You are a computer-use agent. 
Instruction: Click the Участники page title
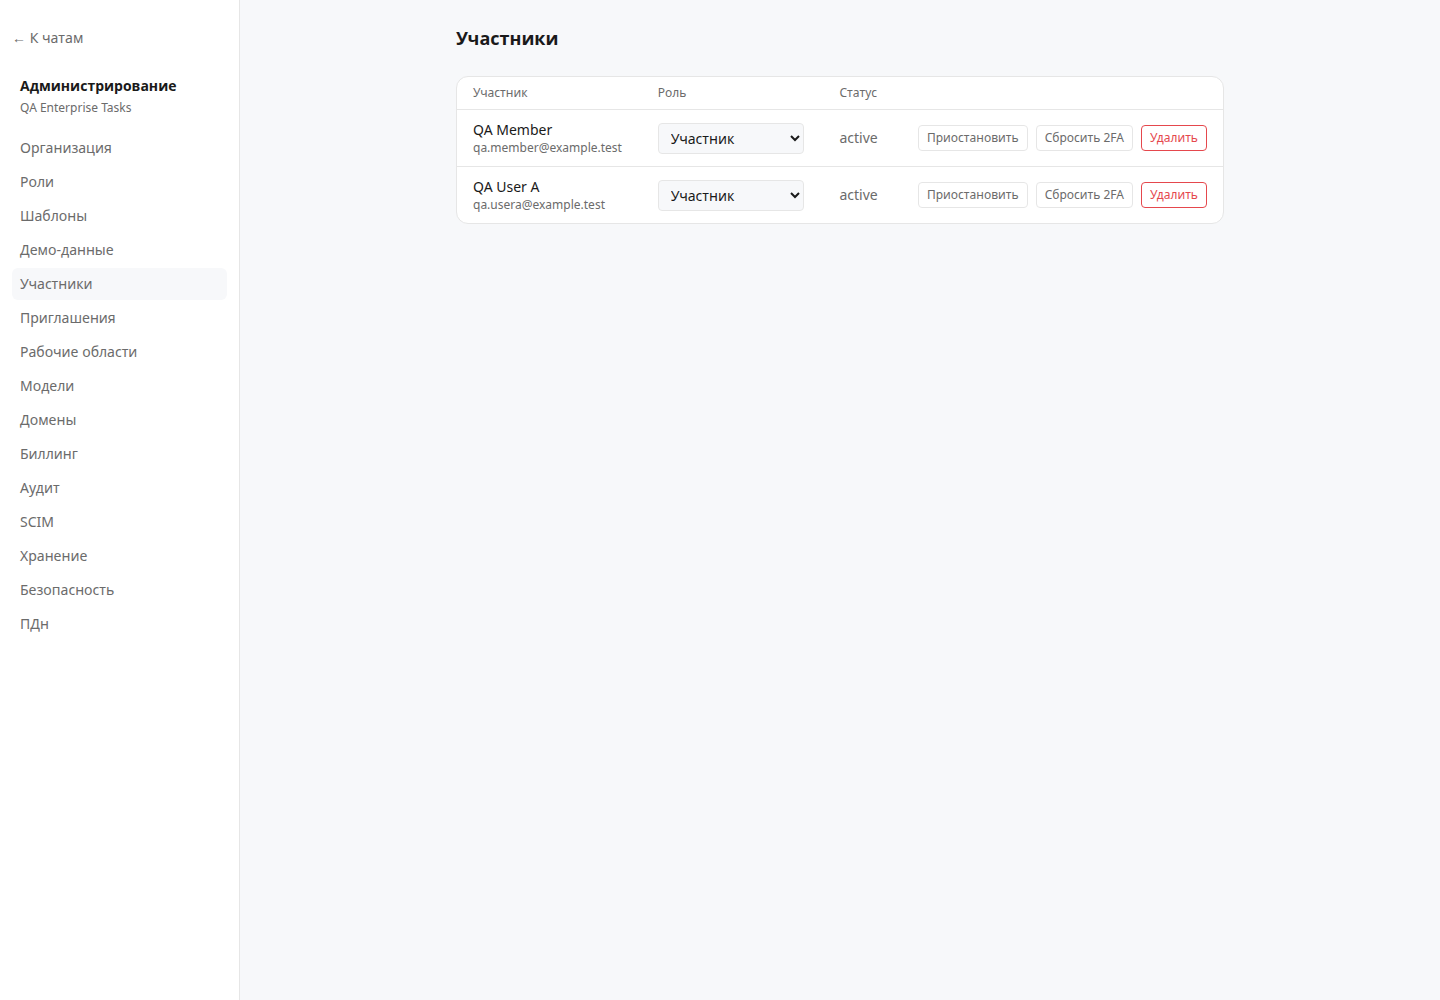507,39
